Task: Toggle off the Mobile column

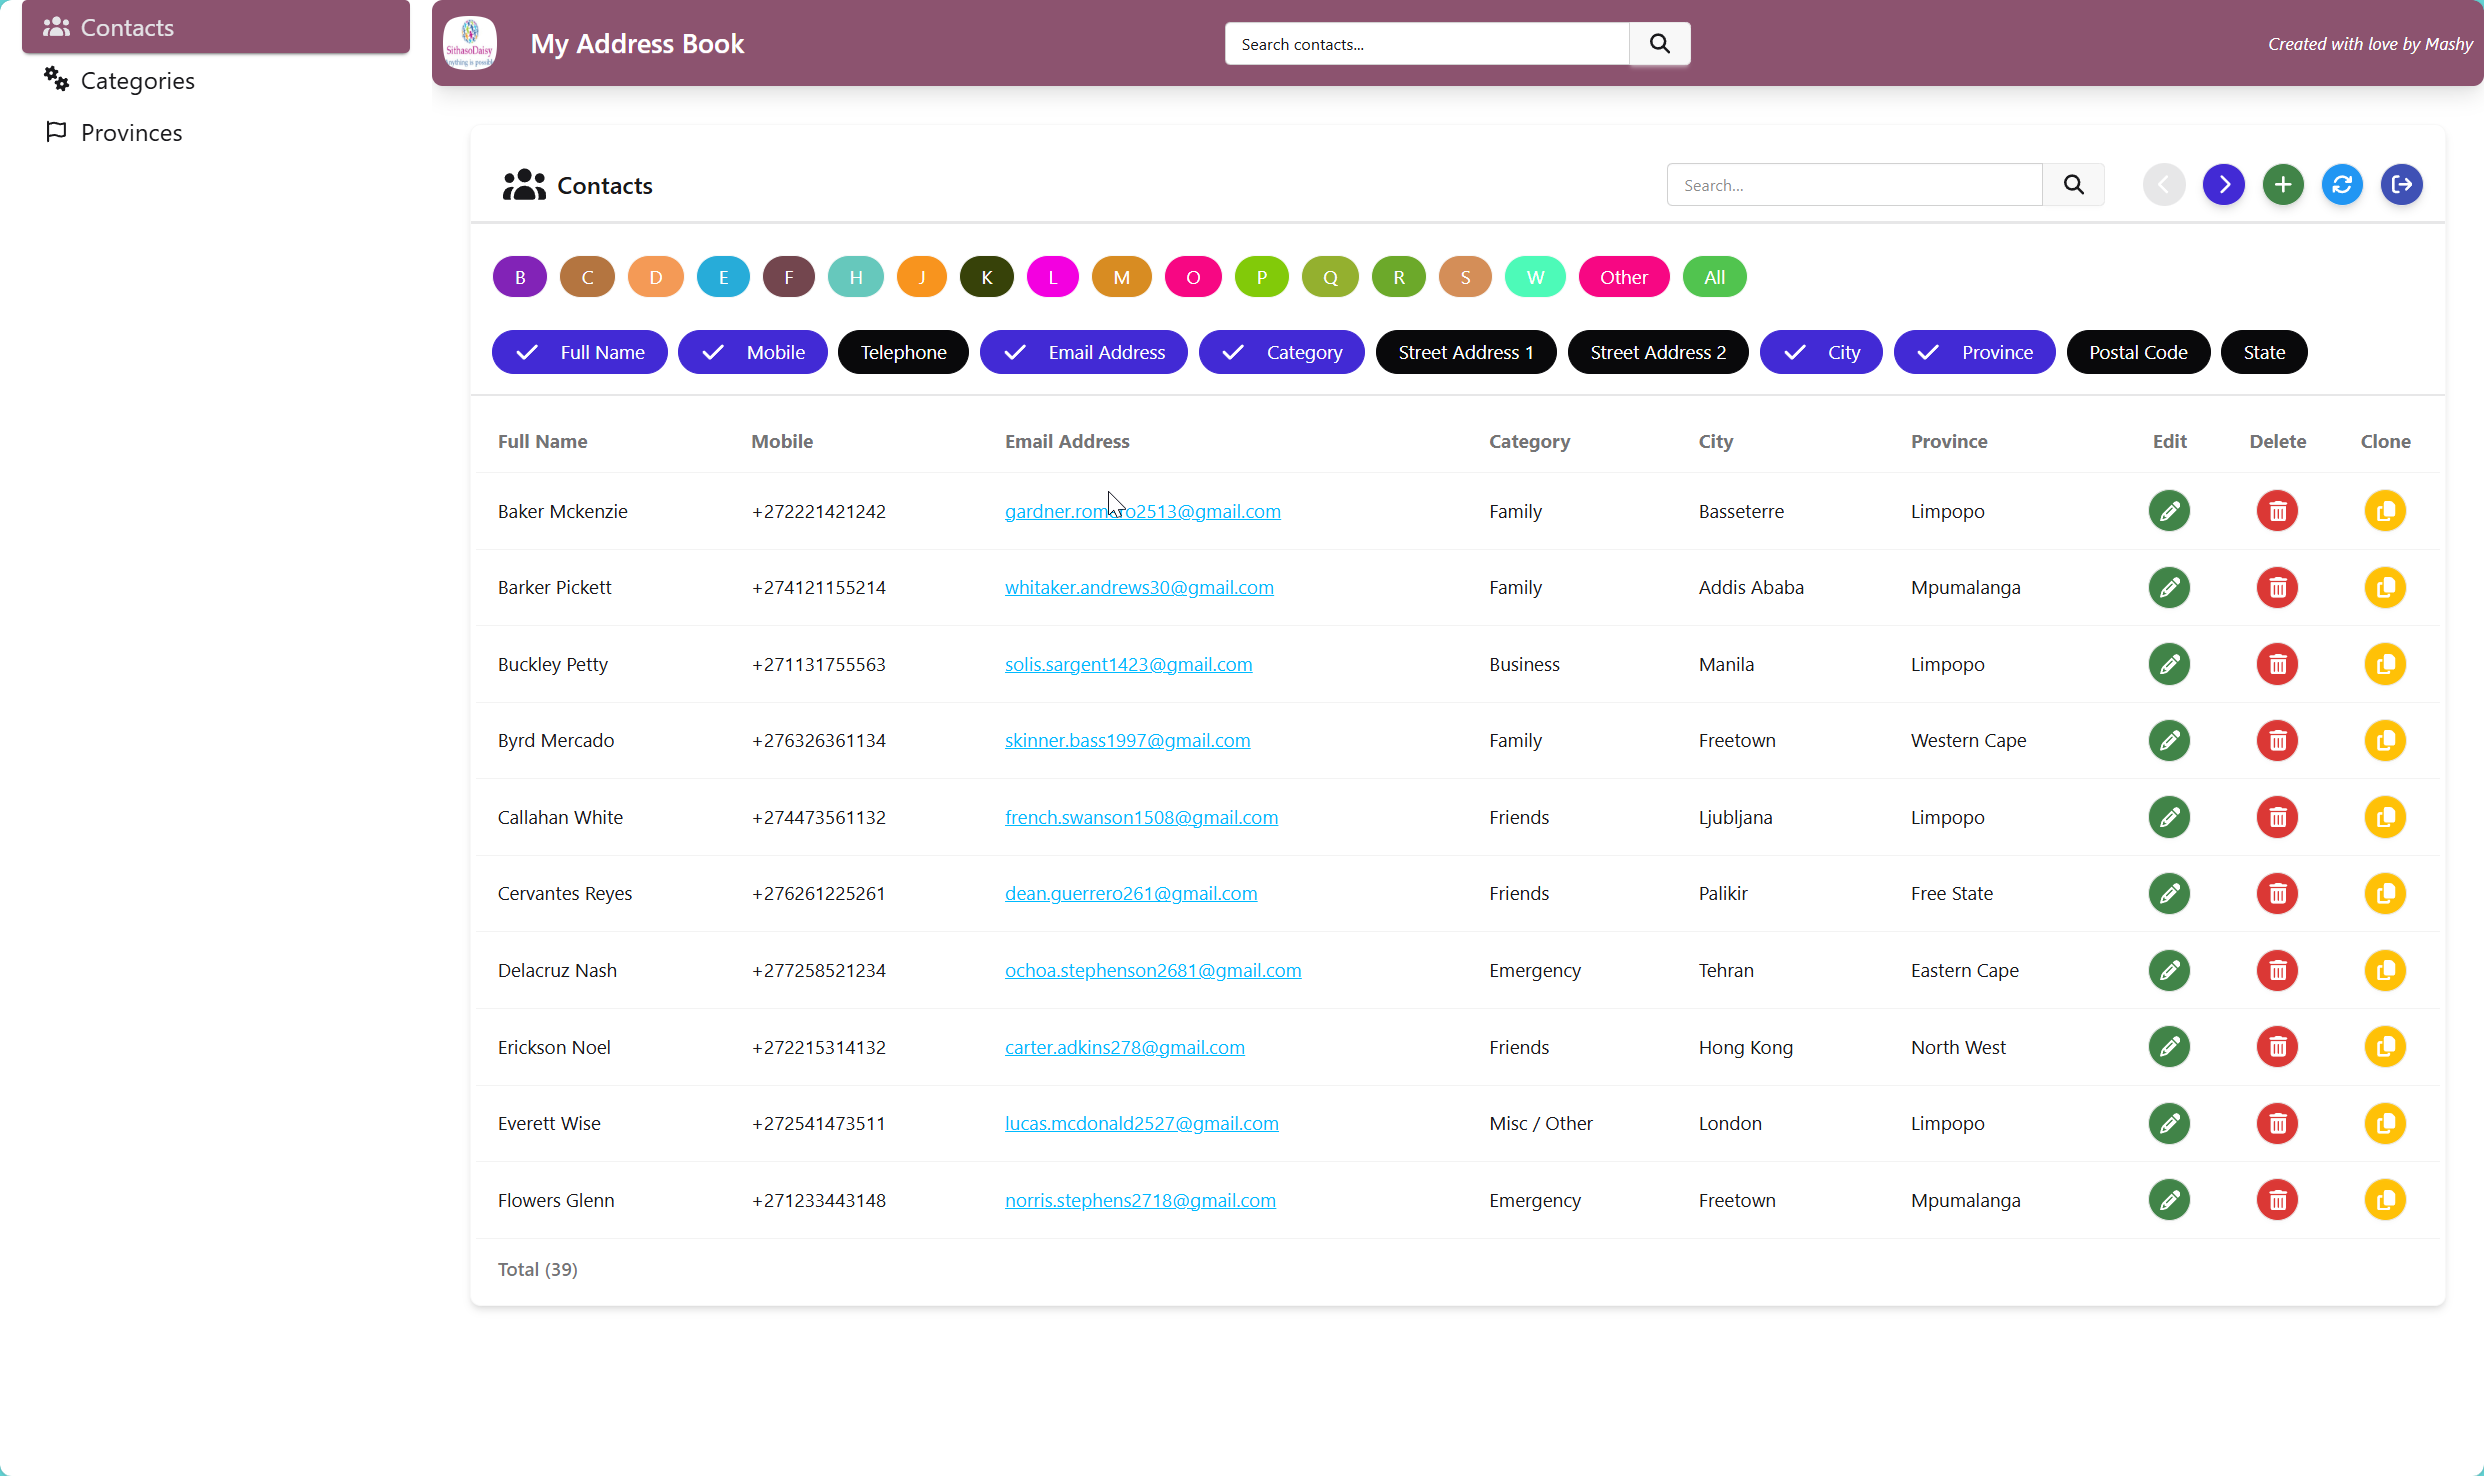Action: click(x=753, y=352)
